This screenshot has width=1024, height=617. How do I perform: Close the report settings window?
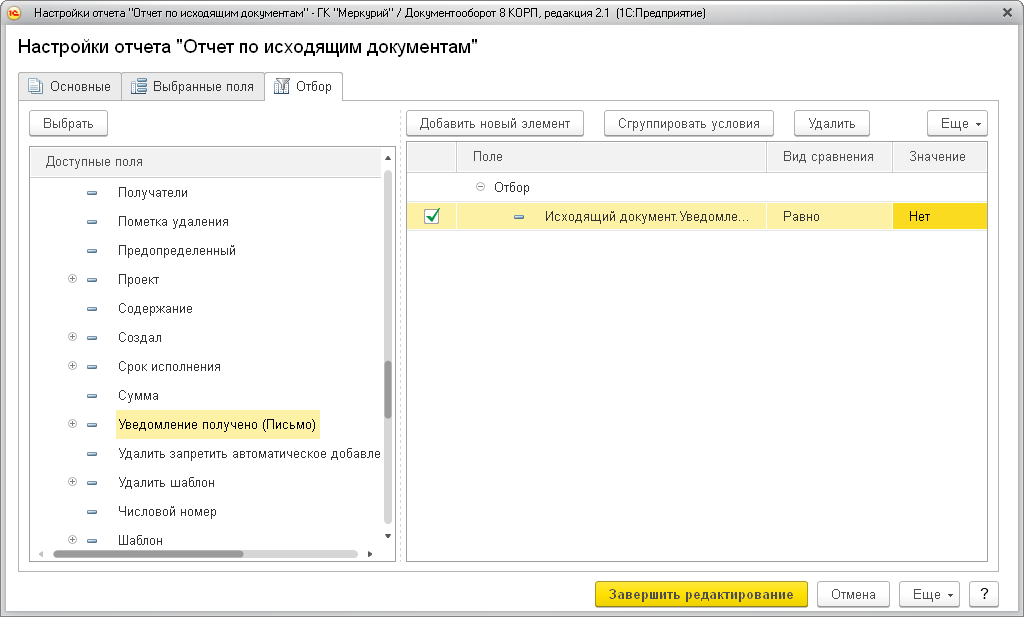(x=1007, y=12)
